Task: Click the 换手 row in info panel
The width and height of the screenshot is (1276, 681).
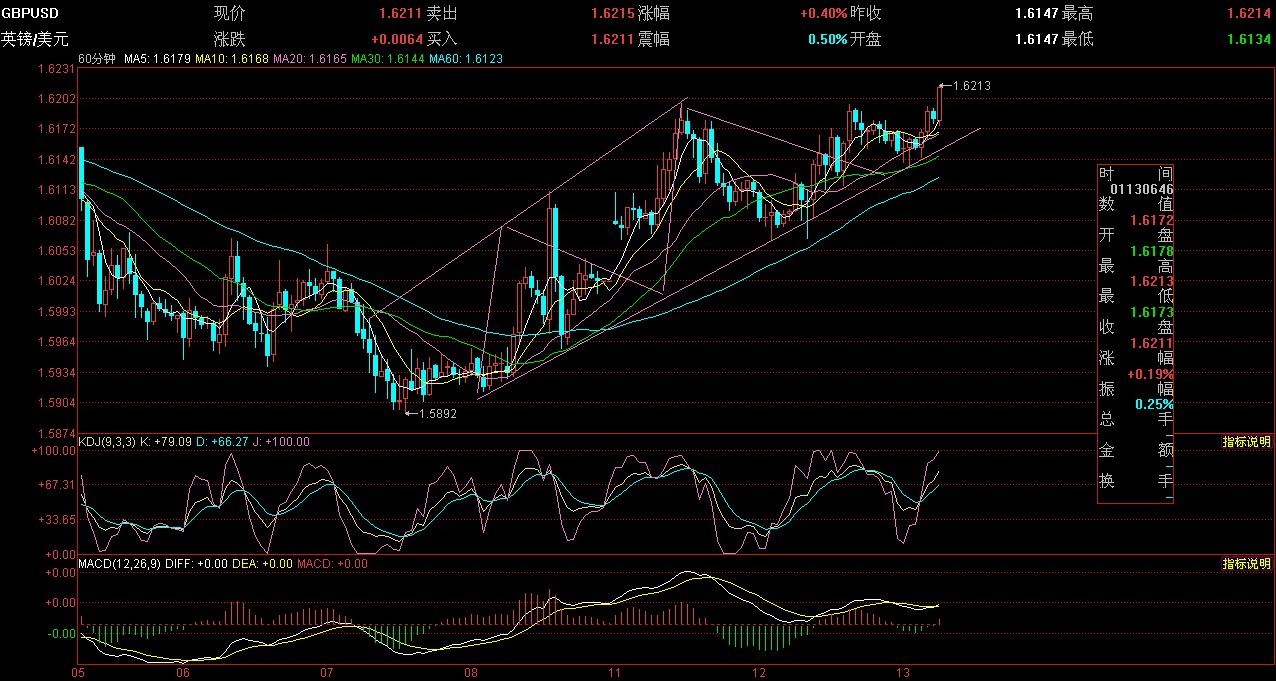Action: point(1136,481)
